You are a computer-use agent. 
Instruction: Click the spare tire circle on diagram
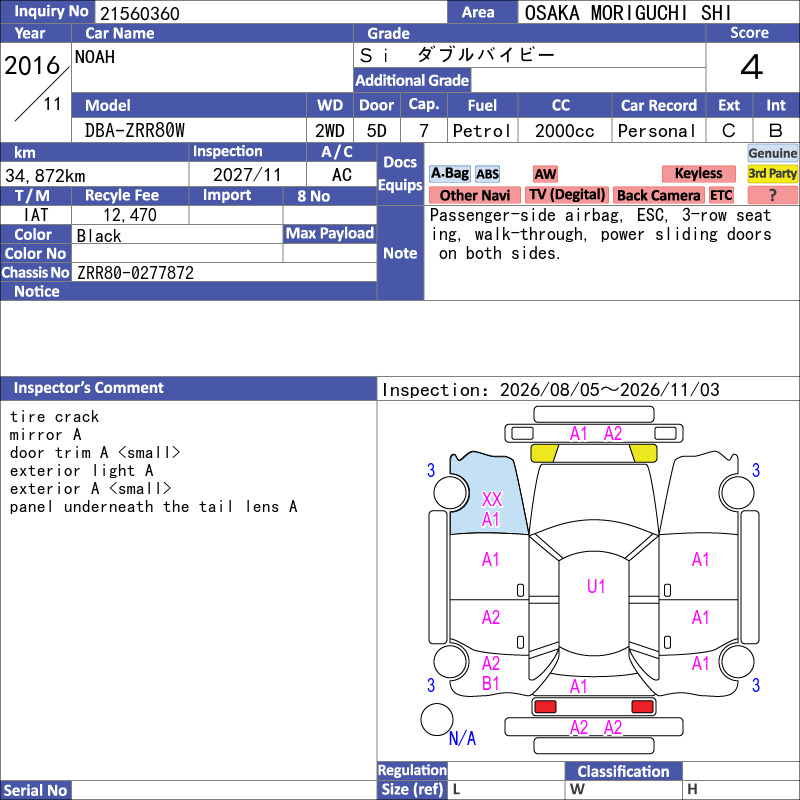tap(437, 719)
